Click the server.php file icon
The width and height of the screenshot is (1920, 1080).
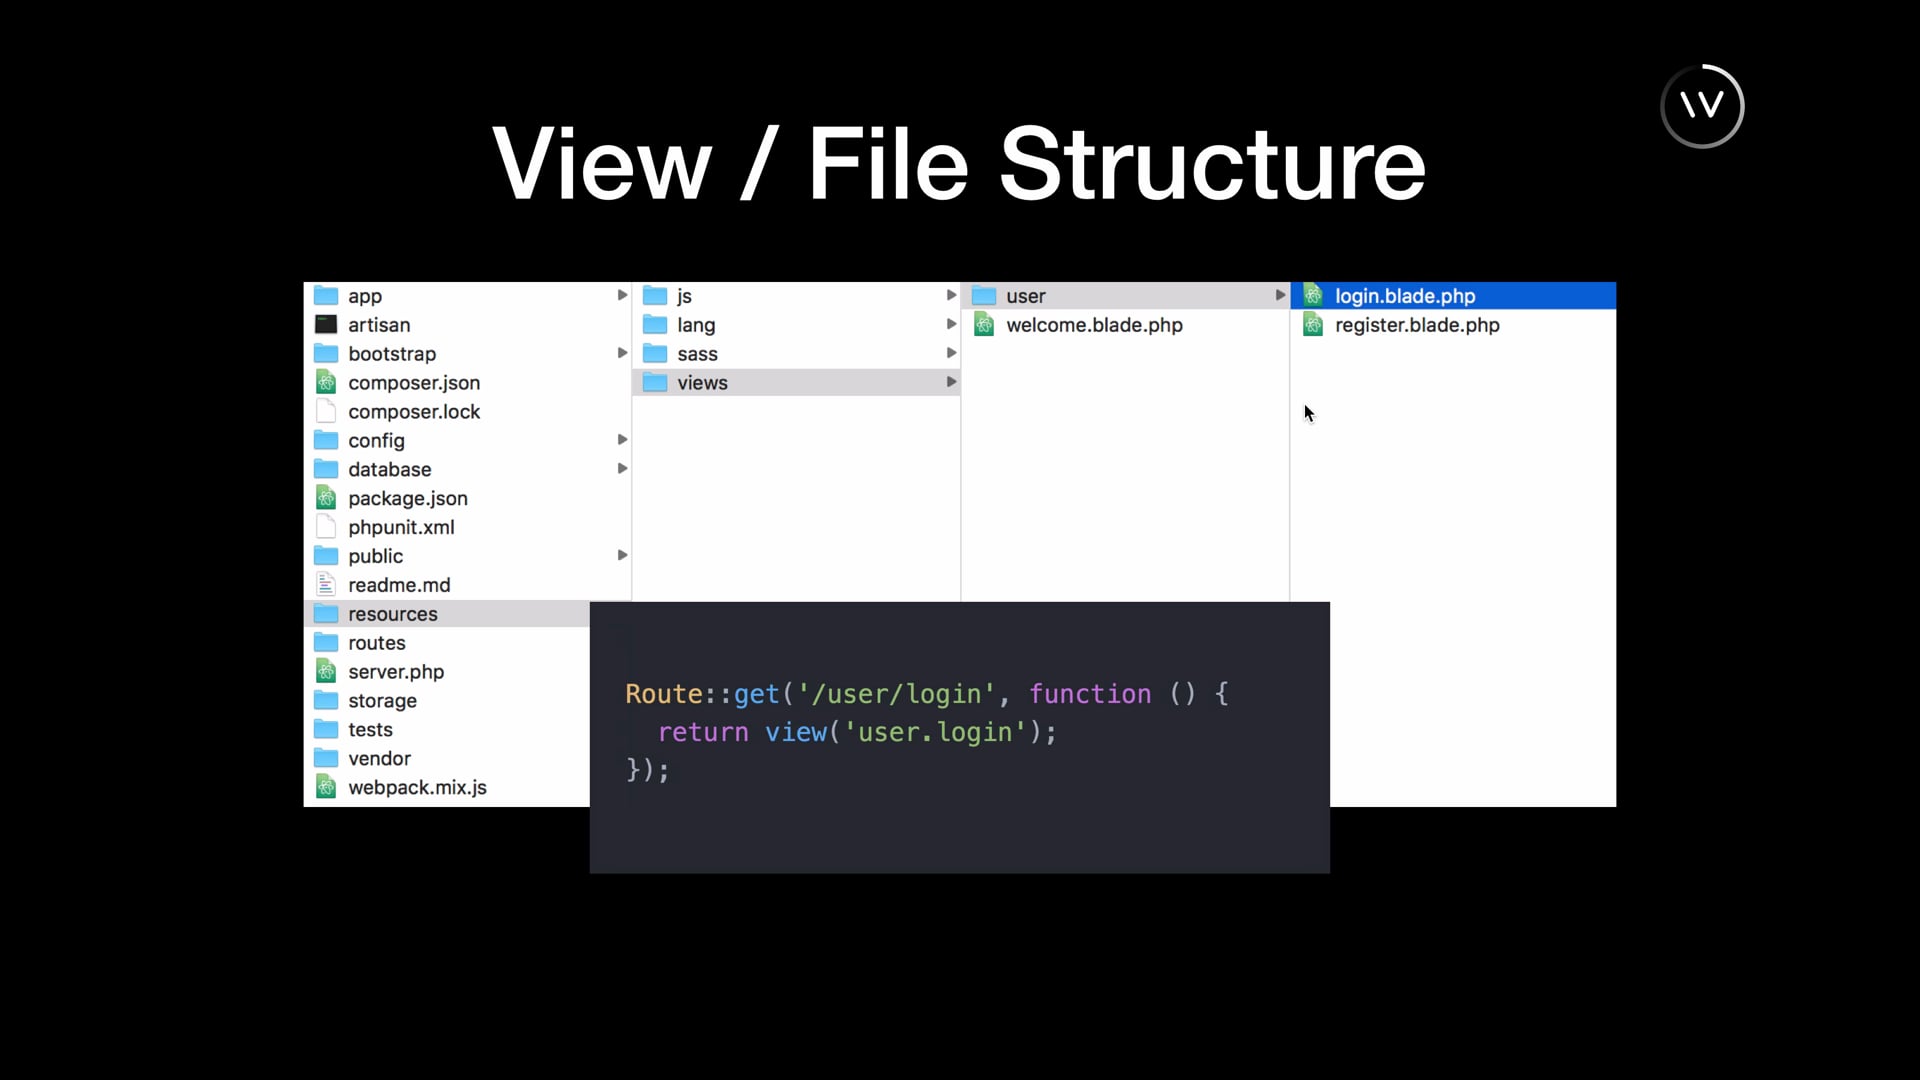[x=326, y=671]
